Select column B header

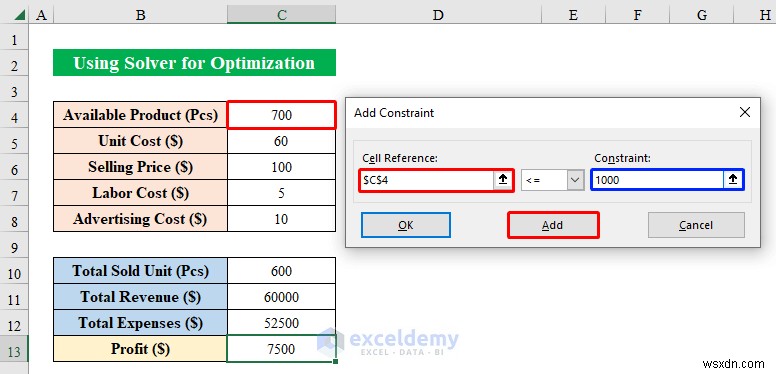(x=141, y=15)
